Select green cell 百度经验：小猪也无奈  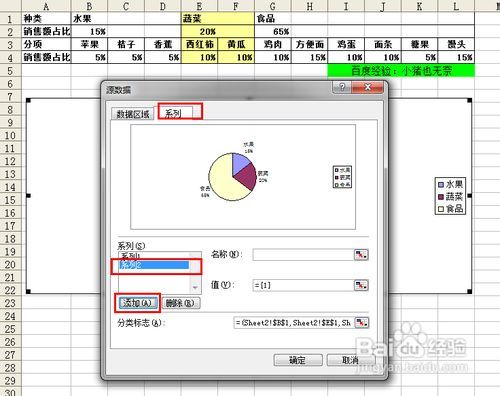pos(401,70)
